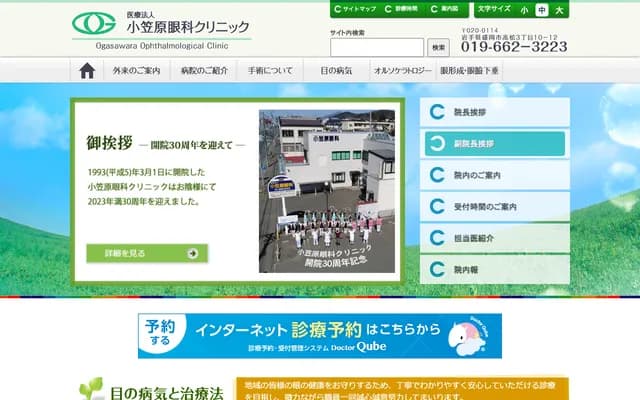Set text size to large (大)
Screen dimensions: 640x400
point(559,10)
